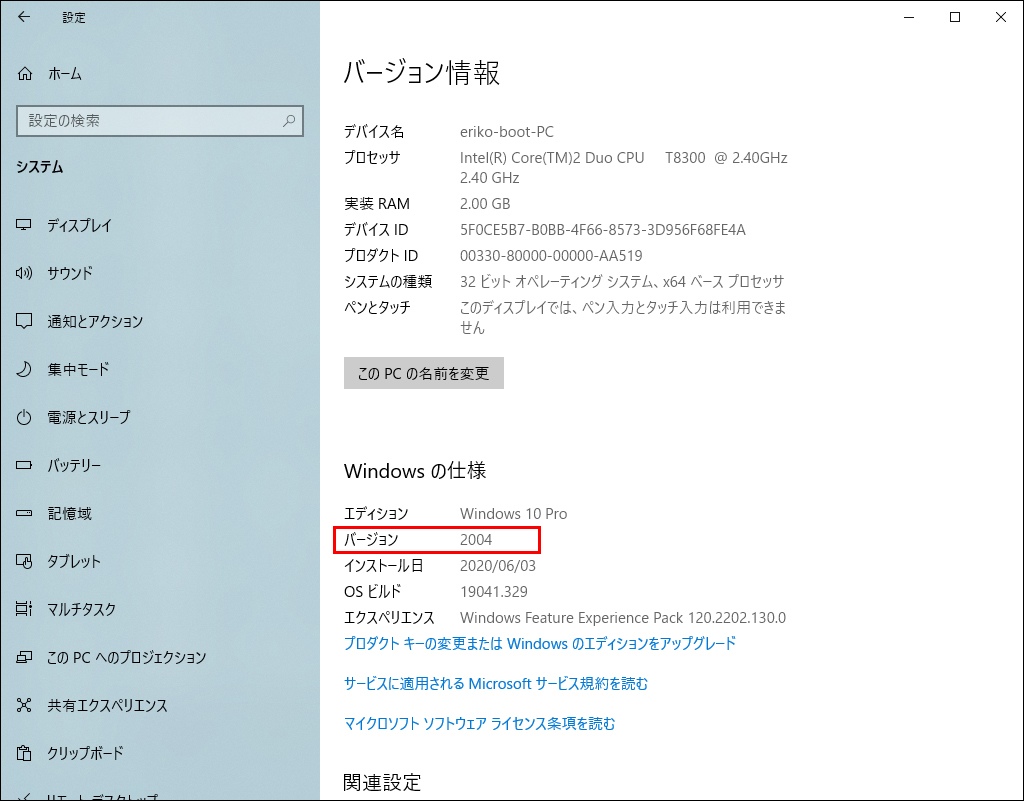This screenshot has height=801, width=1024.
Task: Click install date value 2020/06/03
Action: click(498, 565)
